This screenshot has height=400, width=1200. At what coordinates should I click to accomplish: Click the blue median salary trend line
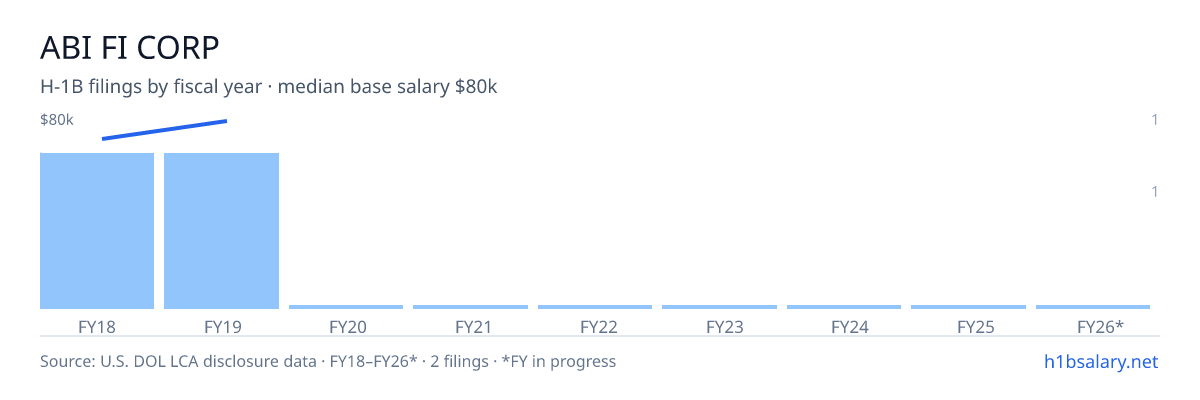click(x=165, y=130)
